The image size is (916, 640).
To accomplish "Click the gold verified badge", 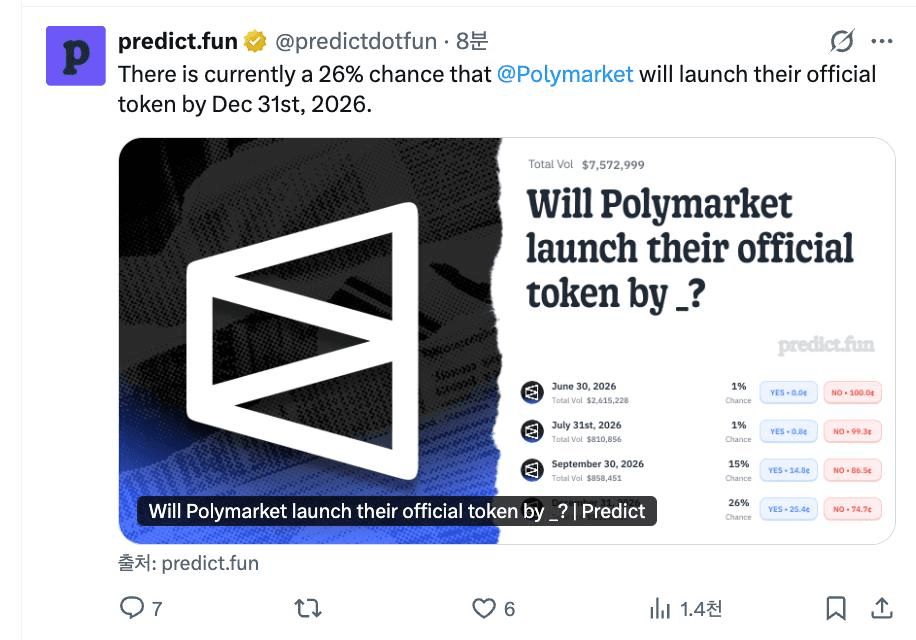I will [x=255, y=41].
